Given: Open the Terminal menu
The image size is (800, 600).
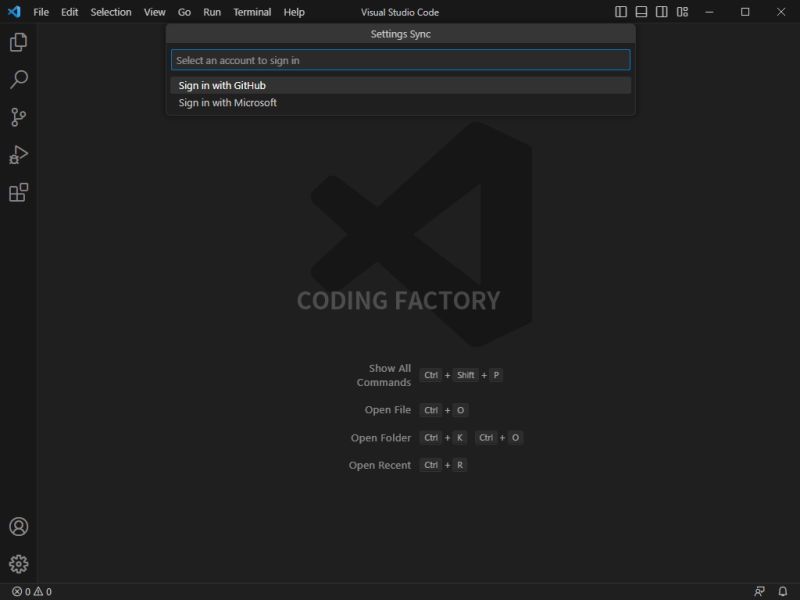Looking at the screenshot, I should [x=252, y=12].
